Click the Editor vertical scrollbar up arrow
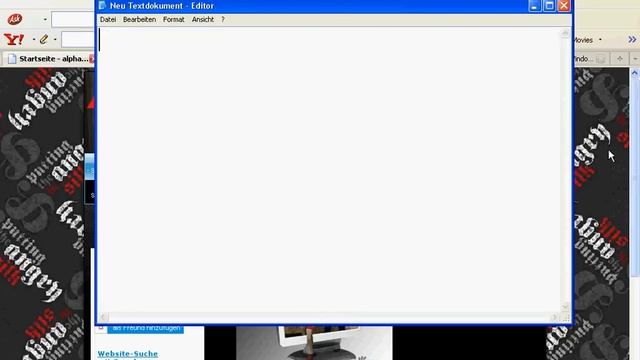640x360 pixels. 565,33
